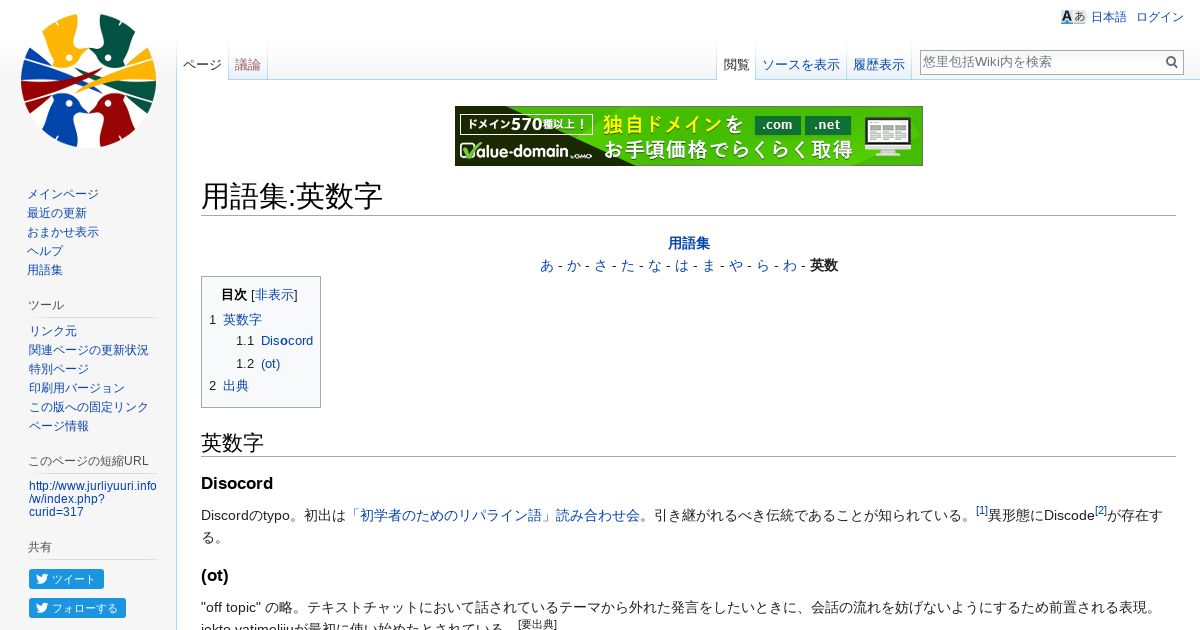Viewport: 1200px width, 630px height.
Task: Jump to な index page
Action: [x=654, y=266]
